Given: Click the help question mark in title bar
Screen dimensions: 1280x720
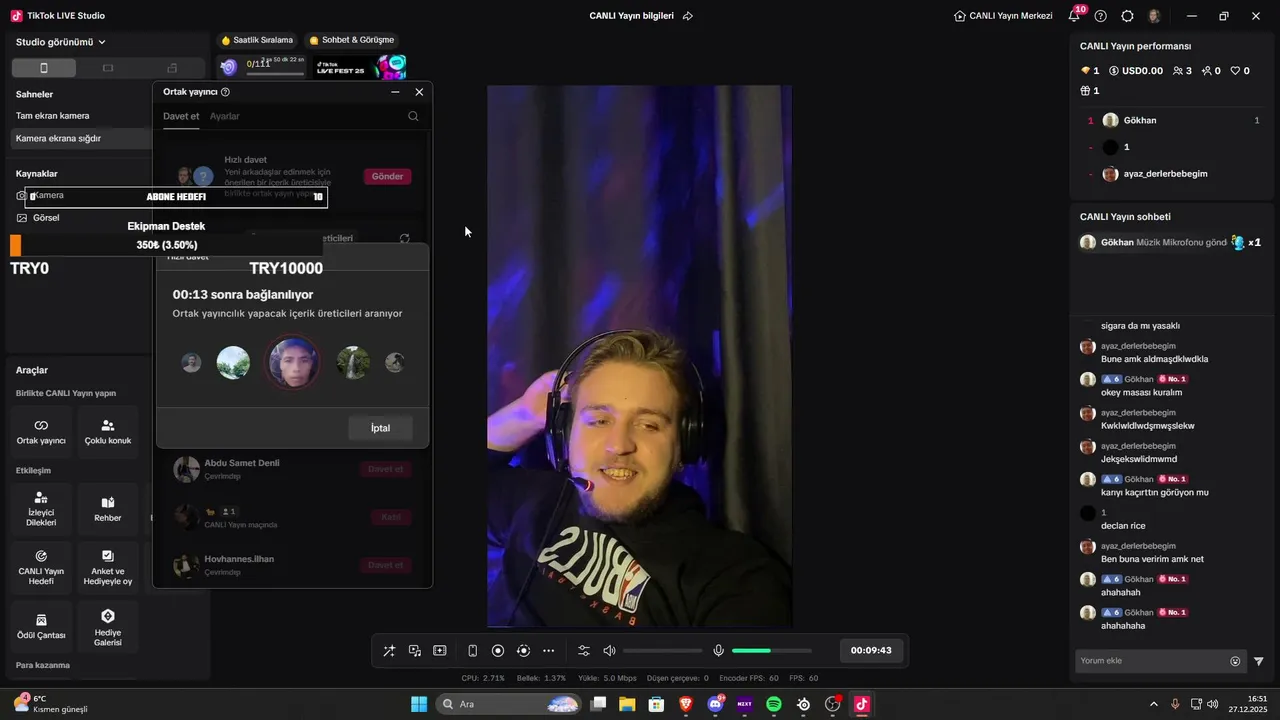Looking at the screenshot, I should coord(1101,16).
